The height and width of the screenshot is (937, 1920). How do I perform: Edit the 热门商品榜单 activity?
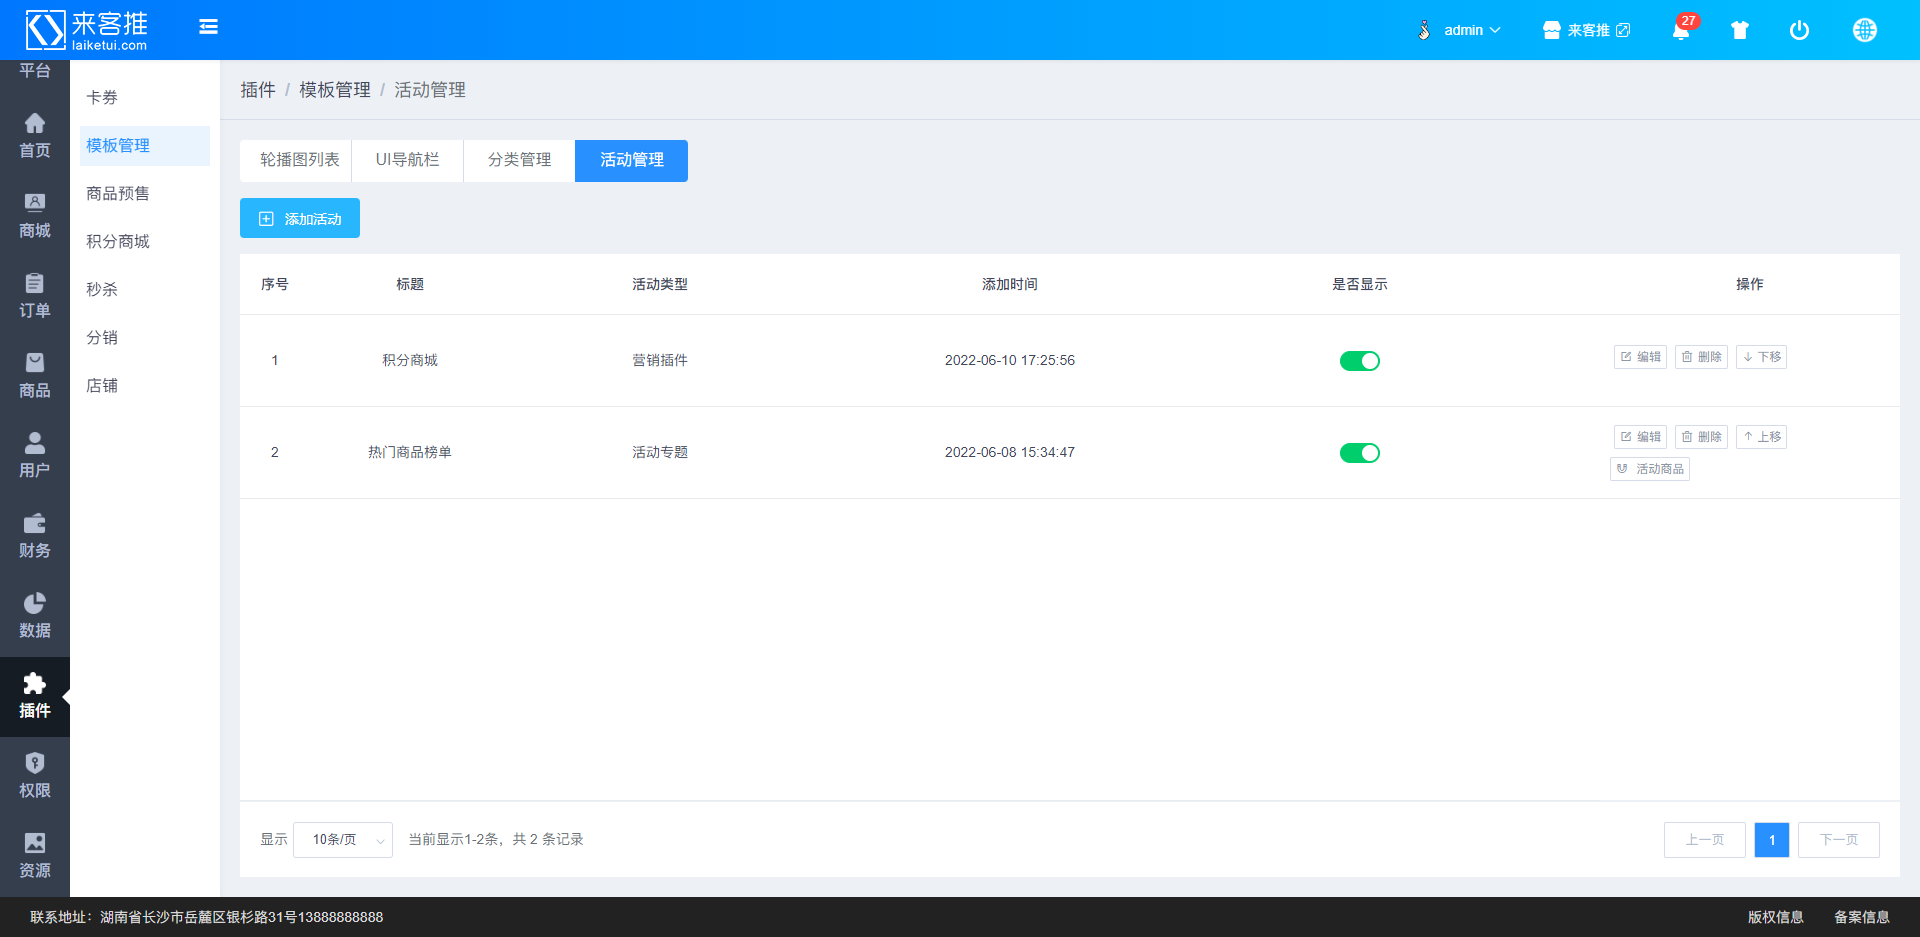(x=1640, y=437)
